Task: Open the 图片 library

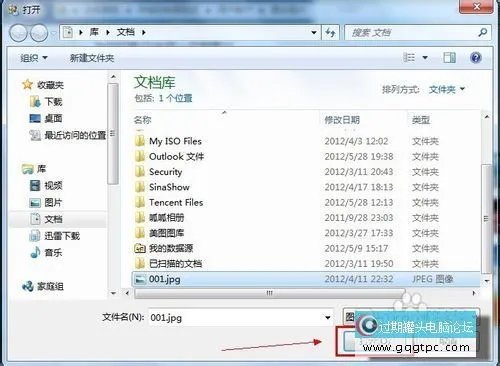Action: point(53,202)
